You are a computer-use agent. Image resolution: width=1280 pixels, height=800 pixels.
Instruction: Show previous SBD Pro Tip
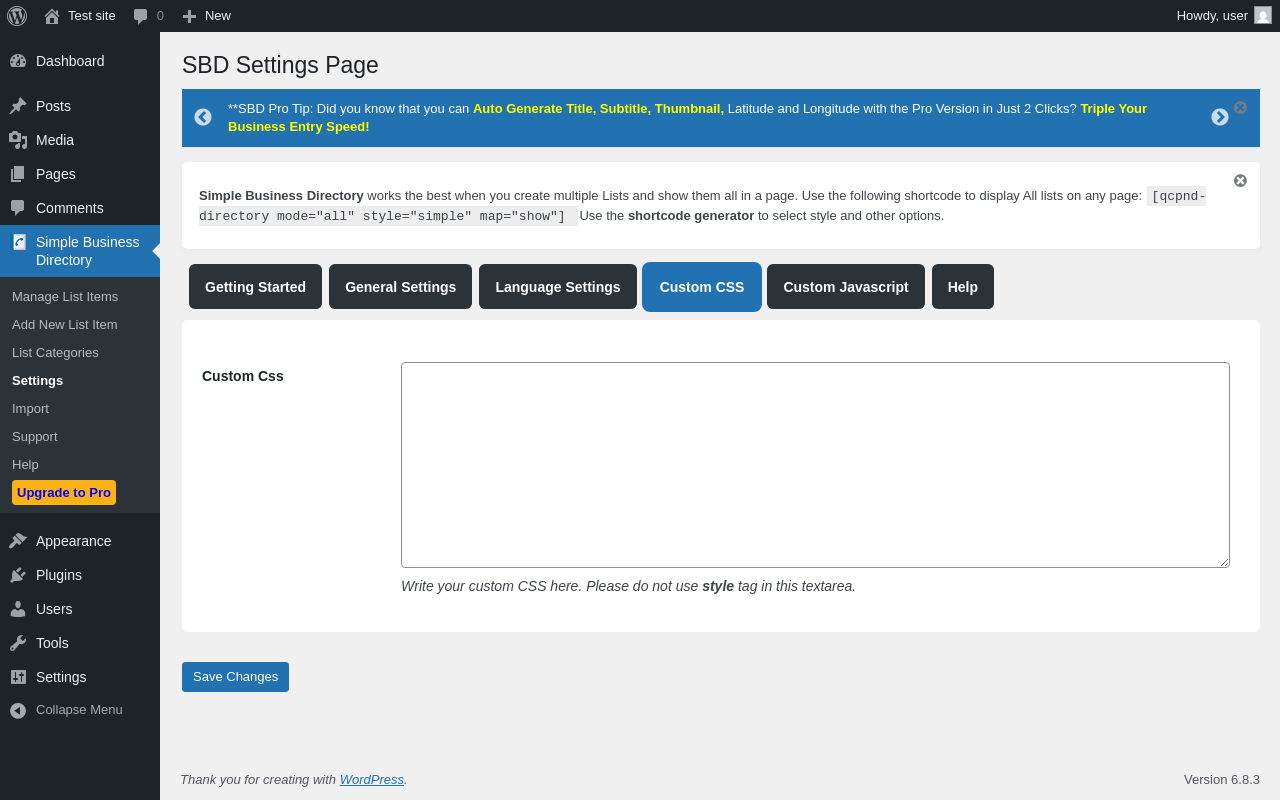click(x=203, y=117)
